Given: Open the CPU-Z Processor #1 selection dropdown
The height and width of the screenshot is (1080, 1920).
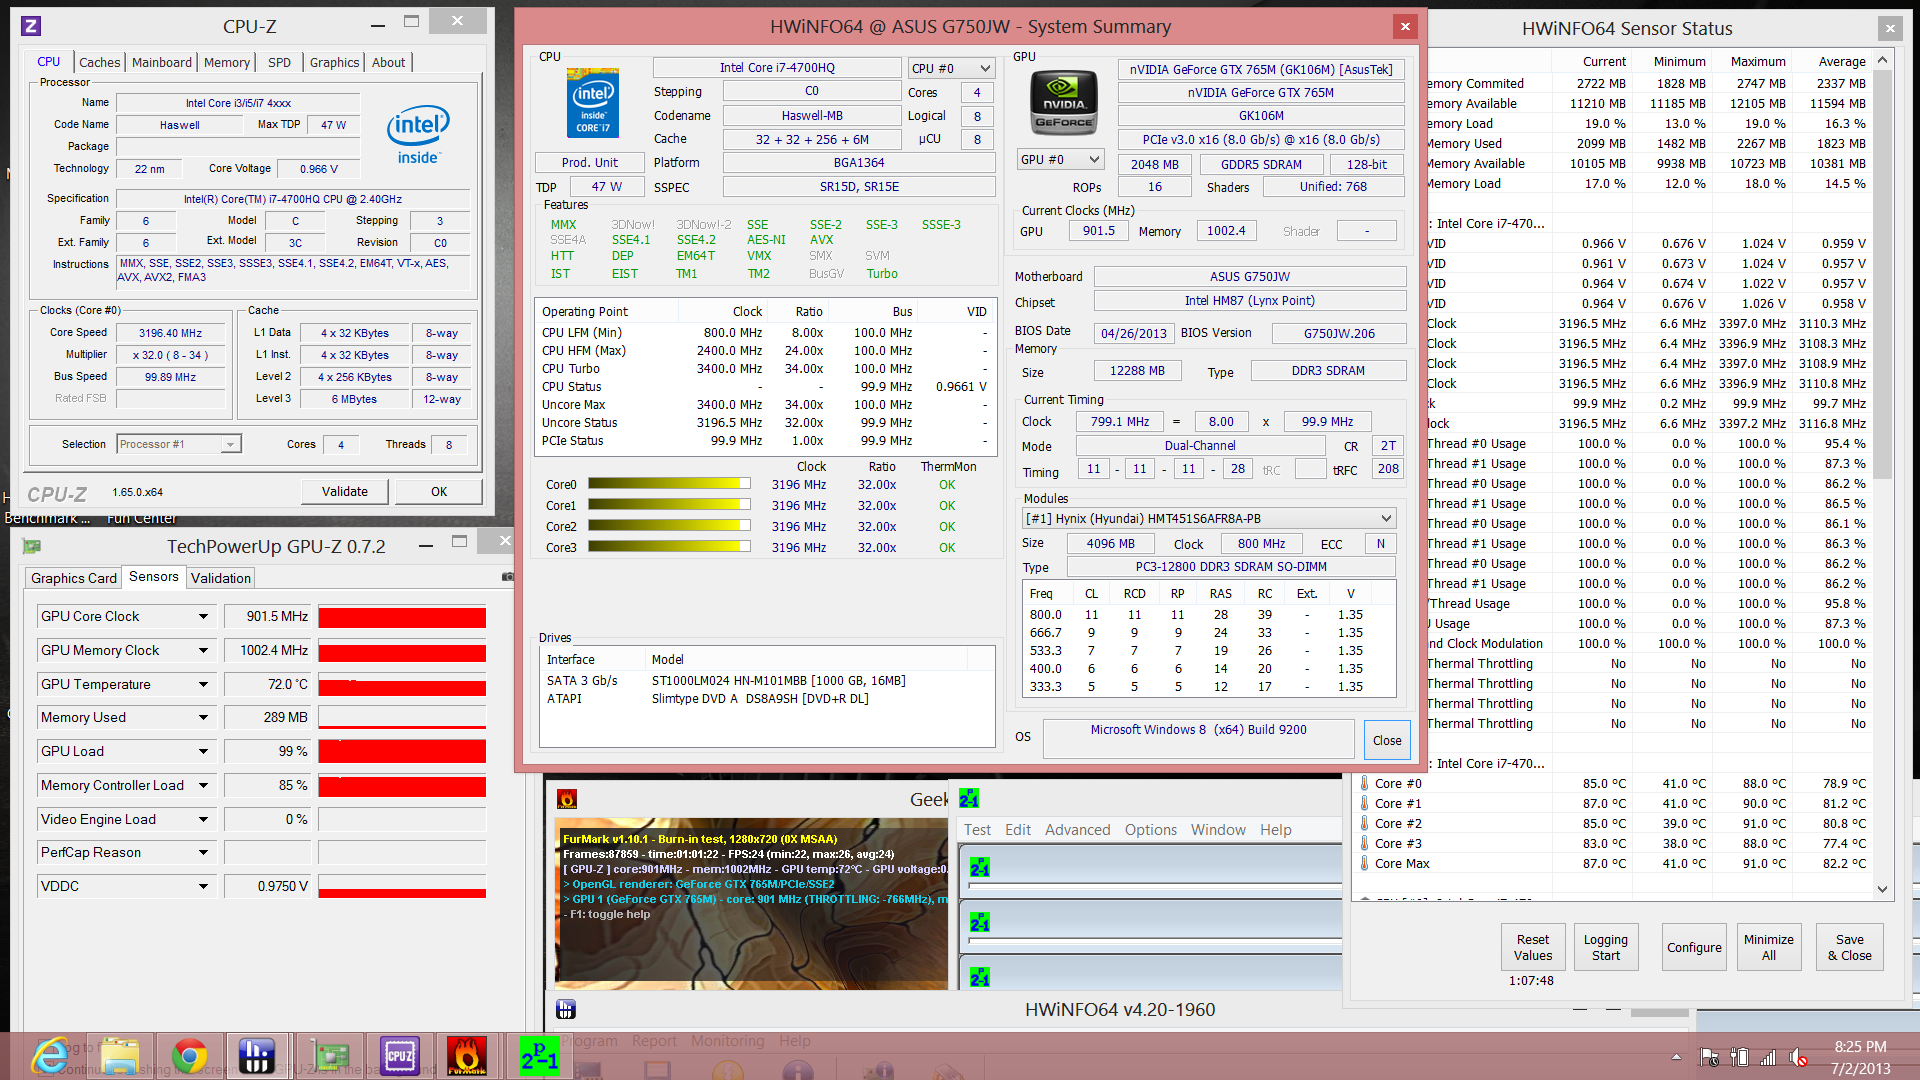Looking at the screenshot, I should (x=230, y=444).
